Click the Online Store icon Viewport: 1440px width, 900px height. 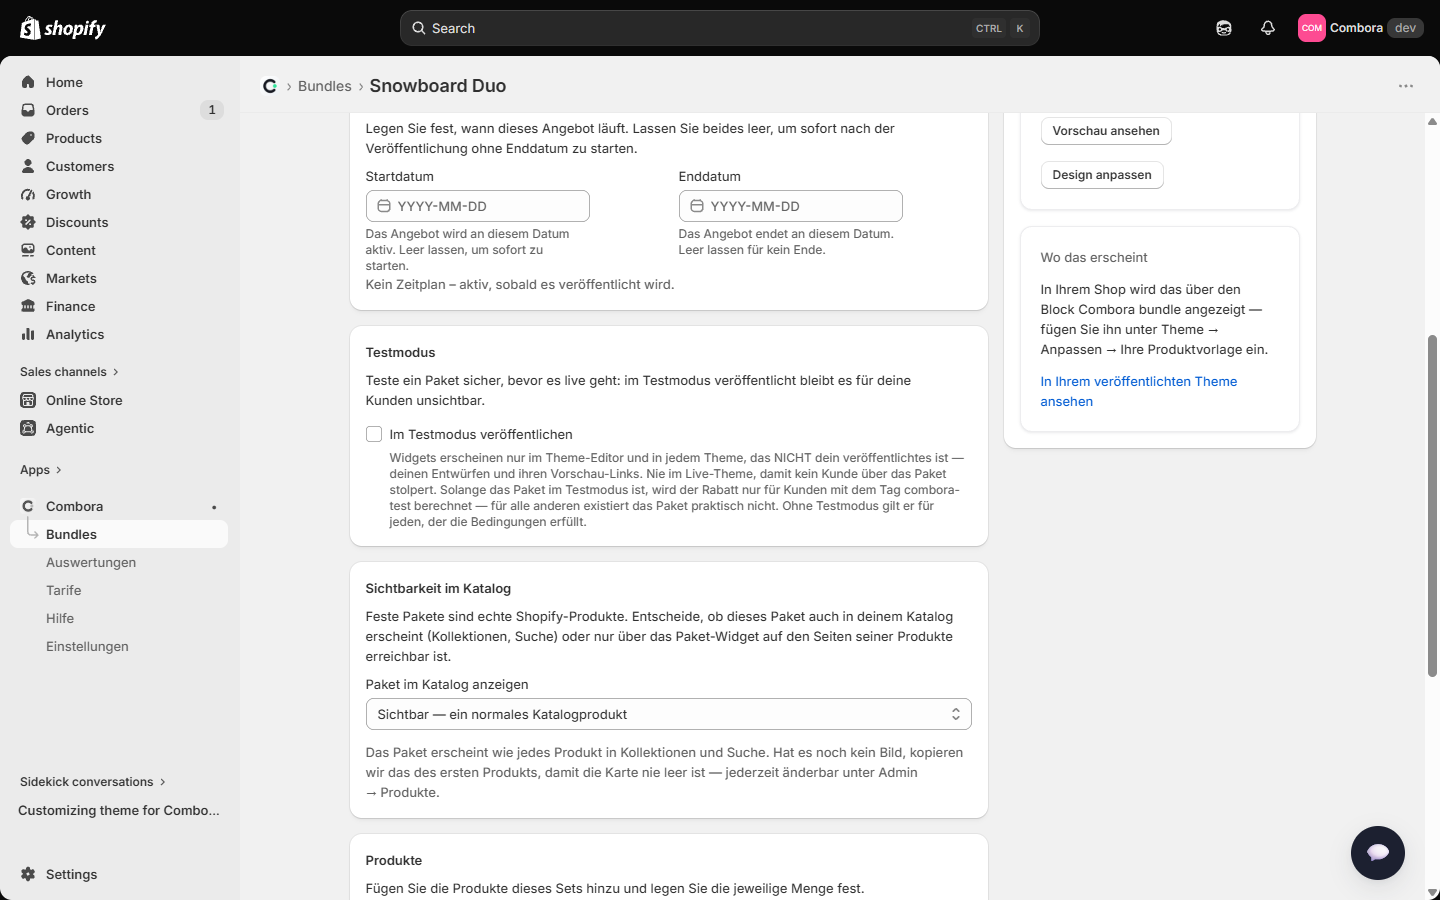[28, 400]
